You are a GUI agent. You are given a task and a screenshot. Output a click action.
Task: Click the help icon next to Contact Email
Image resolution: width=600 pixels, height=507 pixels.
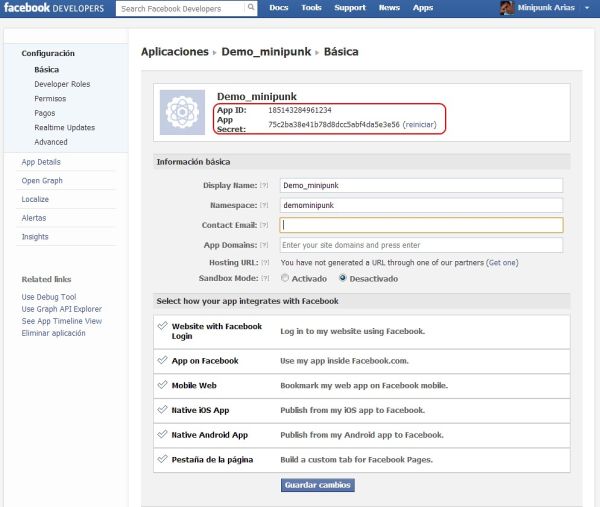coord(264,225)
